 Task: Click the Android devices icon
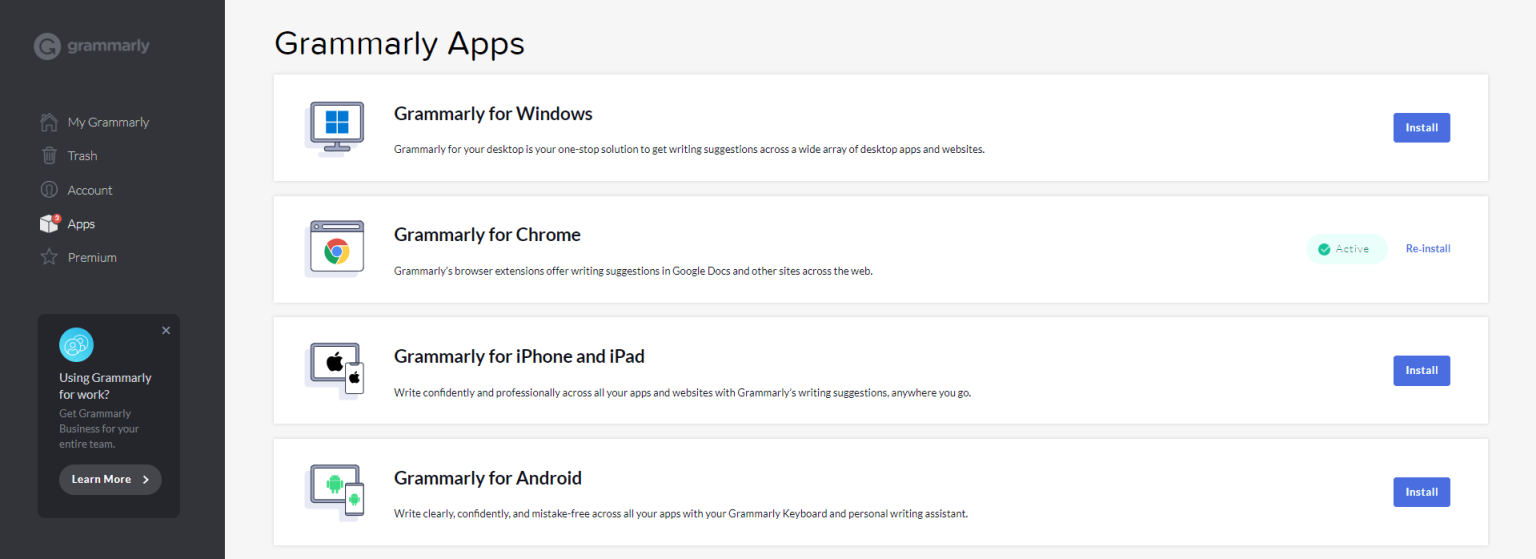(335, 492)
